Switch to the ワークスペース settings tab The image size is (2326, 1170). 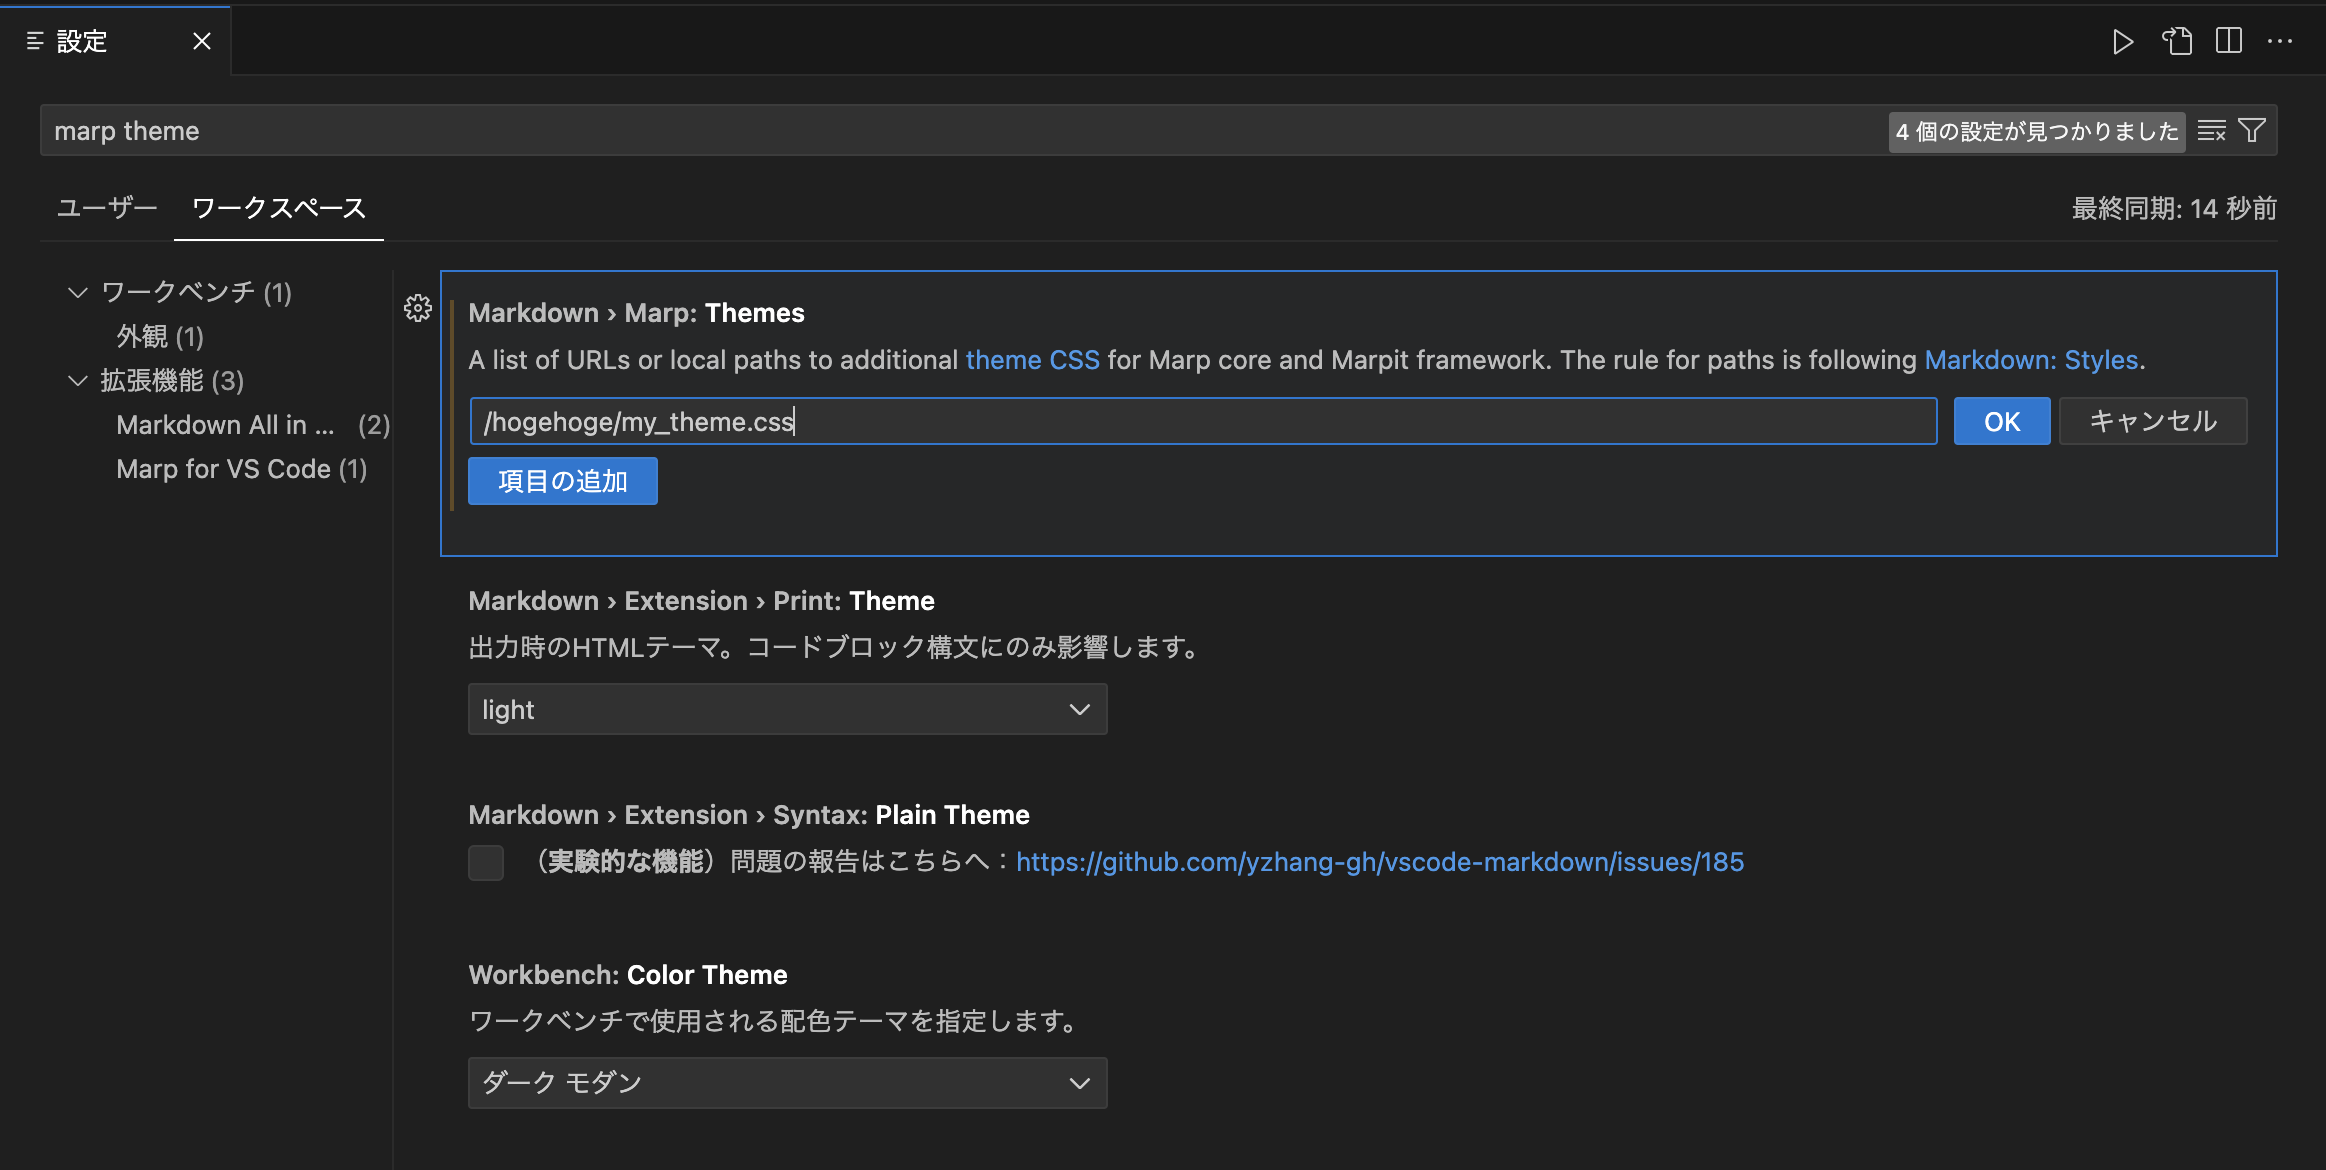[278, 208]
